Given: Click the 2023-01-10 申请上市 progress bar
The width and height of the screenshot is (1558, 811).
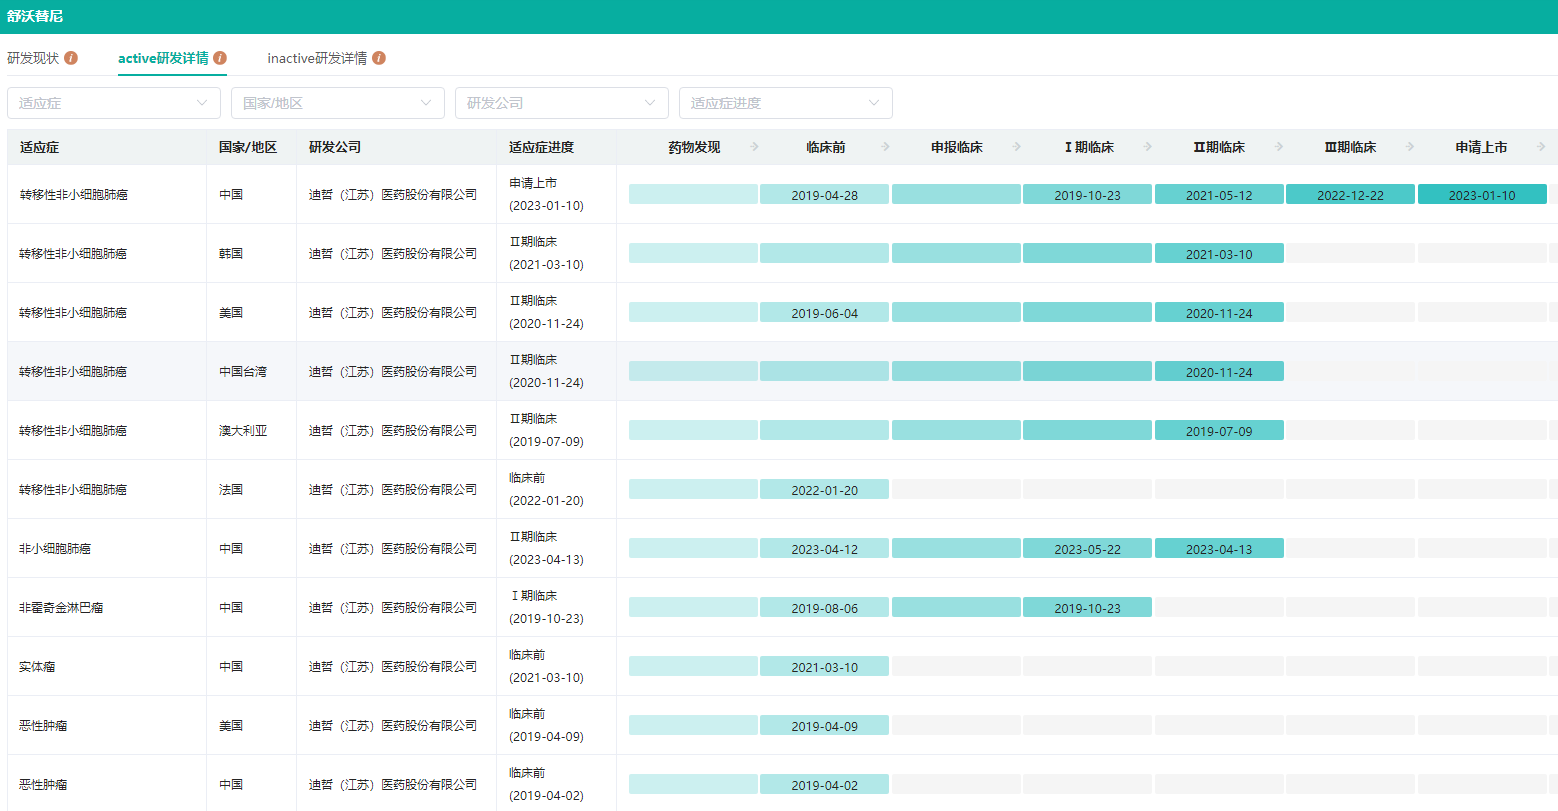Looking at the screenshot, I should [1482, 195].
